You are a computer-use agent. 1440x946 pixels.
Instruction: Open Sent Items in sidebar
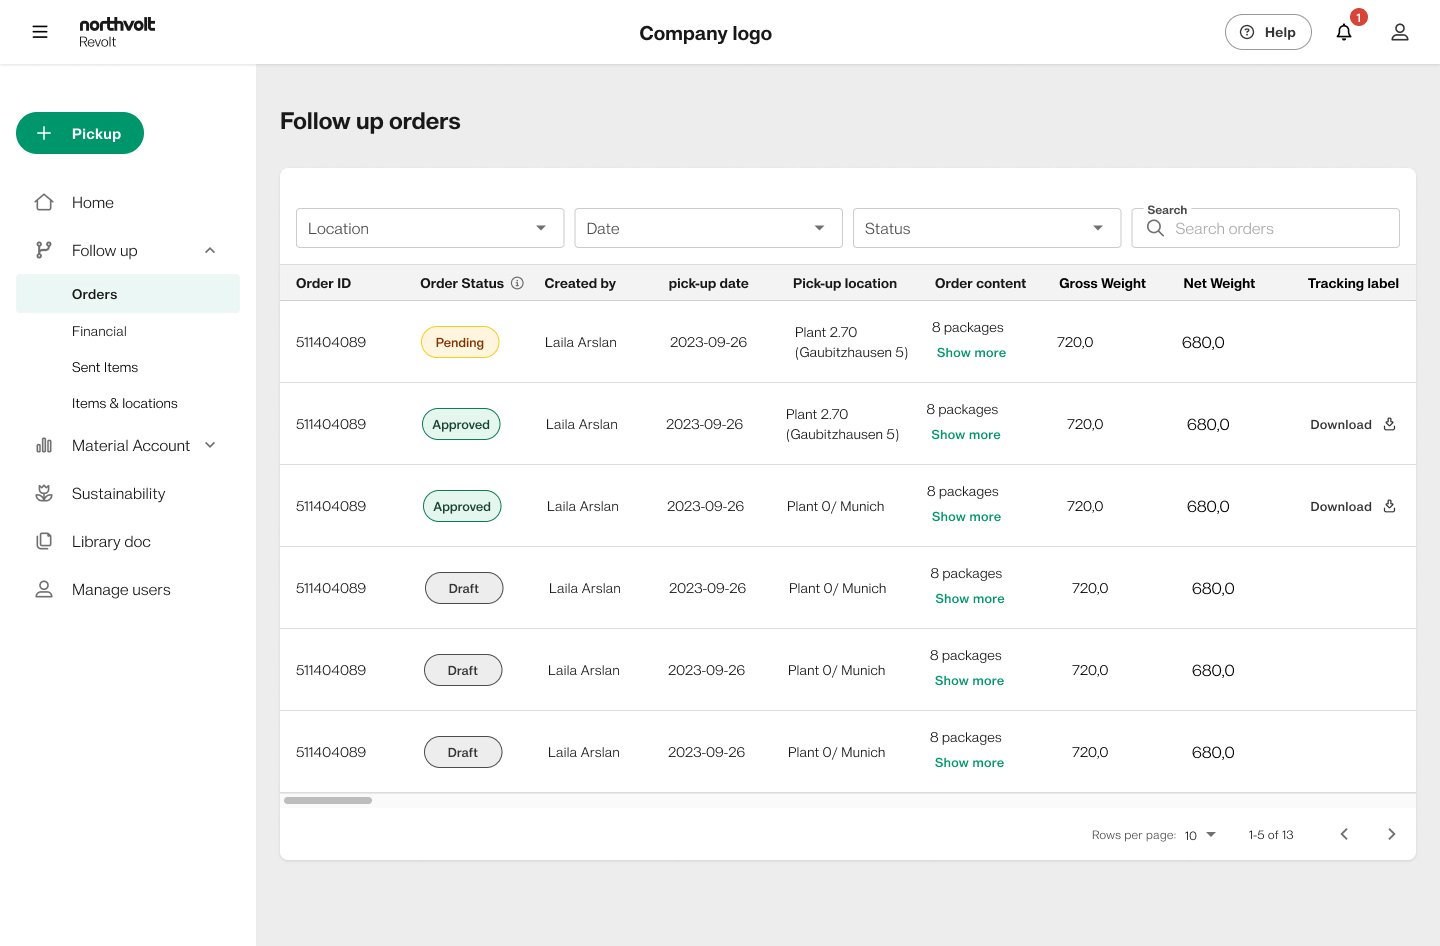point(105,367)
